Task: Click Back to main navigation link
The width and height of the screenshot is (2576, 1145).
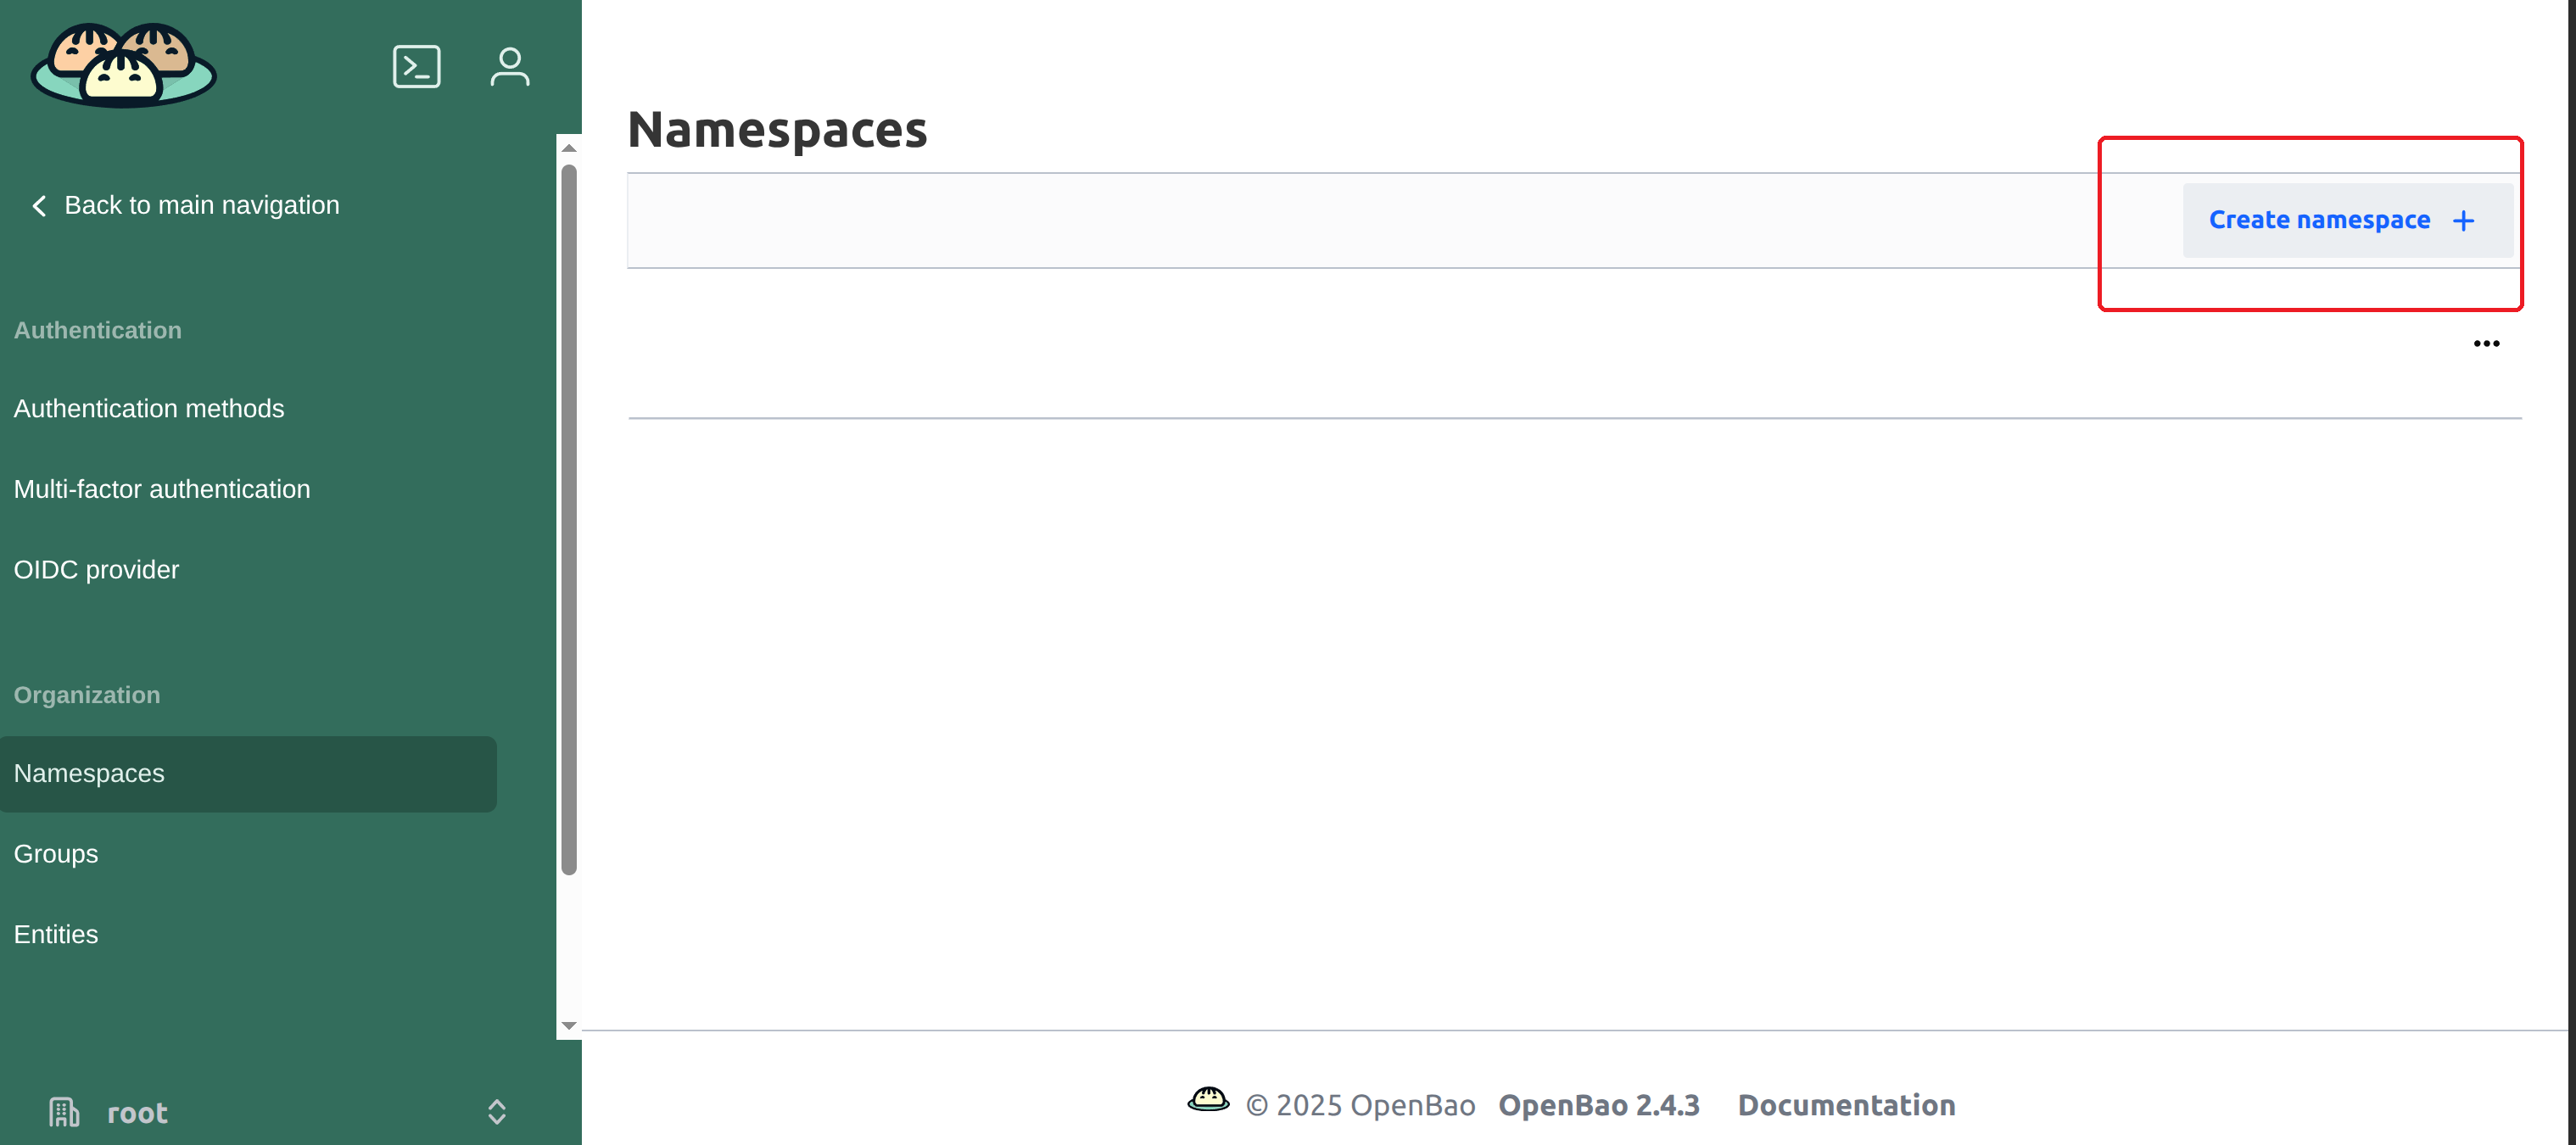Action: (x=201, y=206)
